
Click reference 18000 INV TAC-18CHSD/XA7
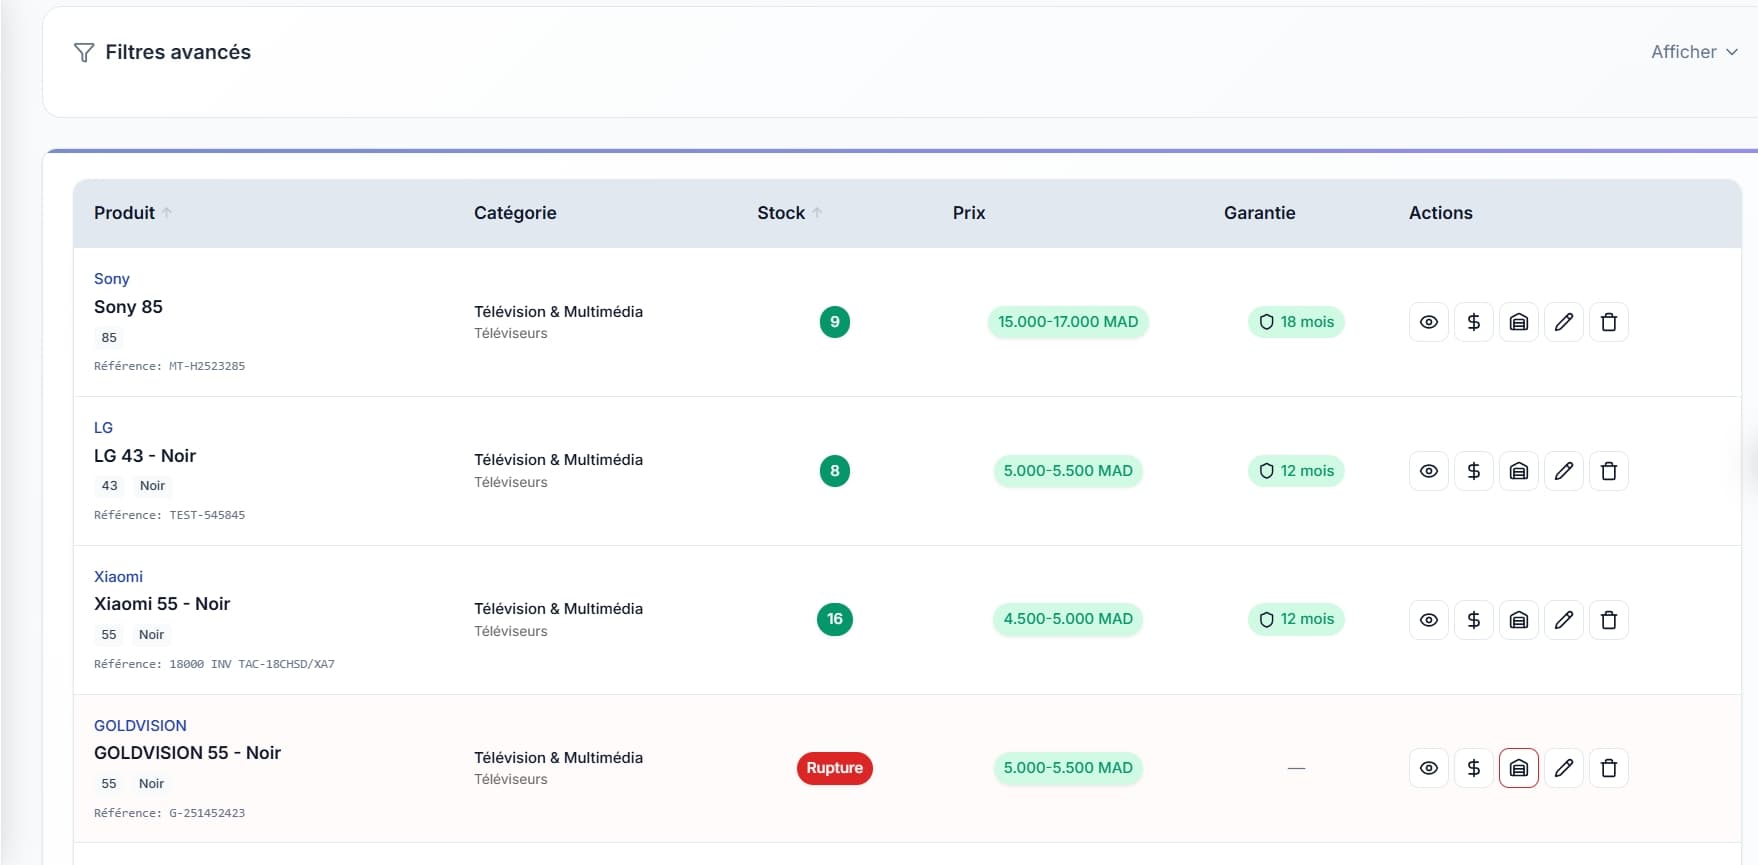click(x=252, y=664)
